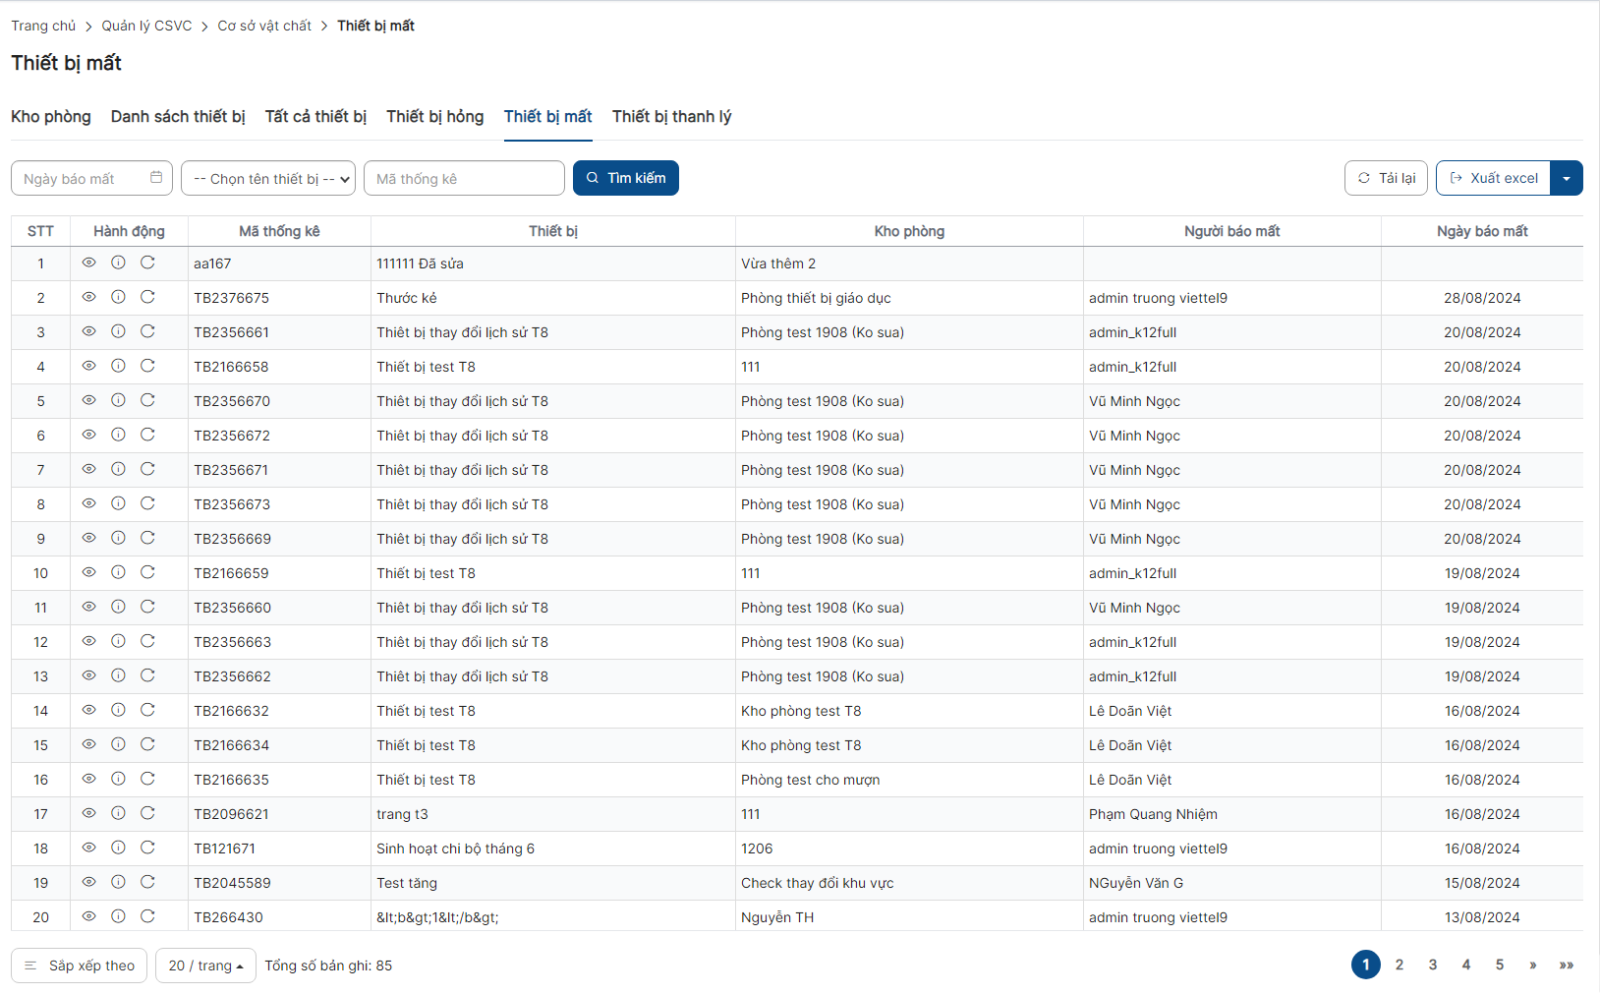The image size is (1600, 995).
Task: Switch to the Thiết bị hỏng tab
Action: [x=435, y=117]
